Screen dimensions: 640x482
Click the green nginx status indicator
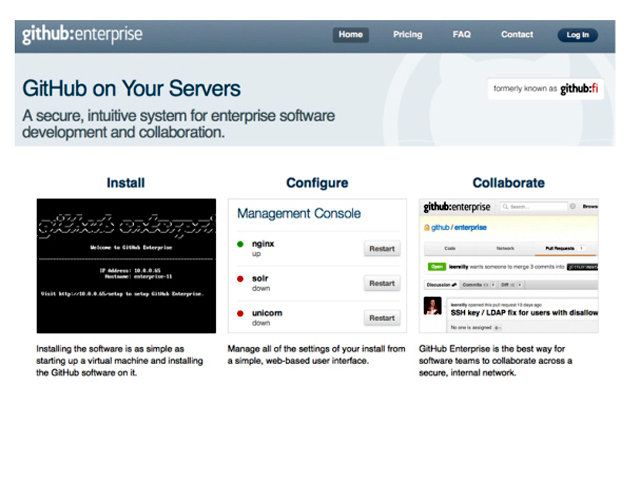coord(240,244)
